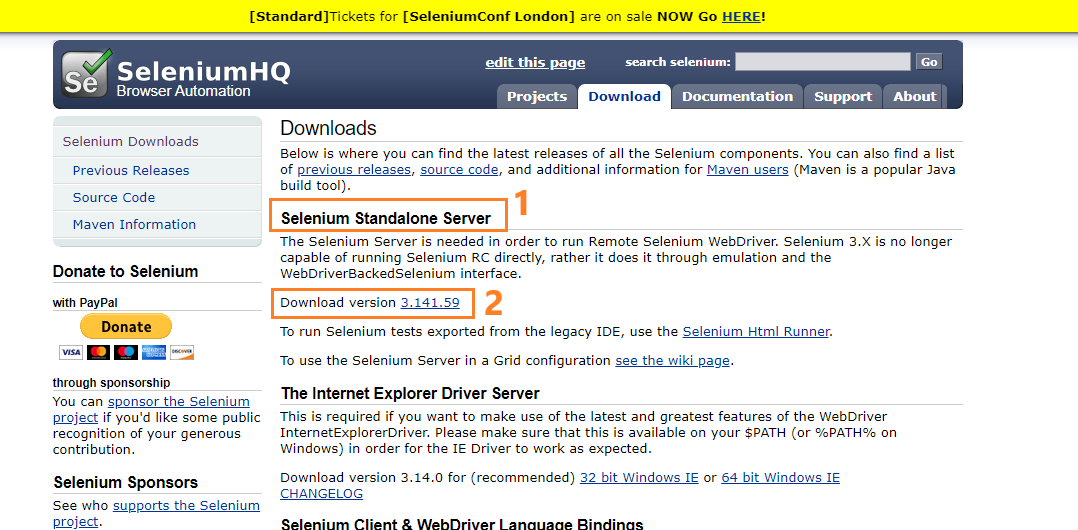Click the PayPal Donate button
The height and width of the screenshot is (530, 1078).
[126, 326]
